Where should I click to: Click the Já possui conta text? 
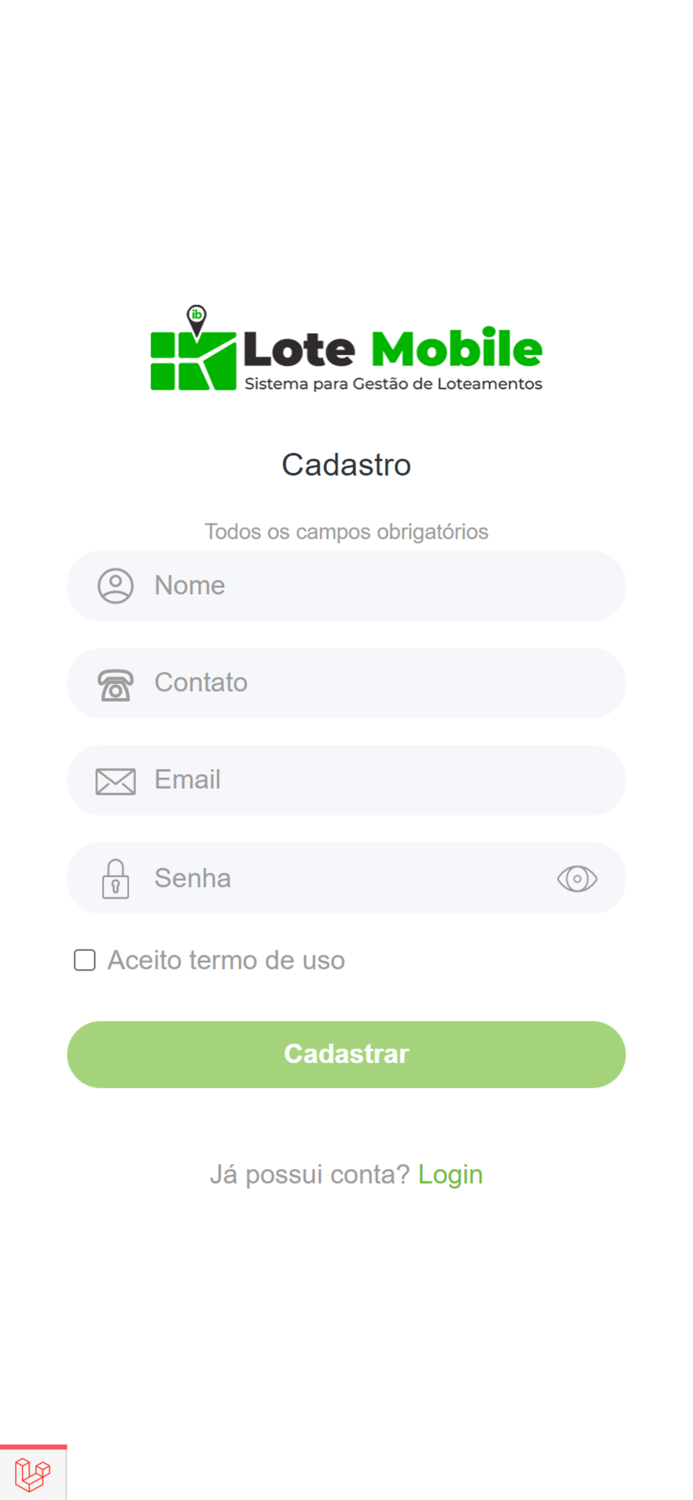pos(310,1174)
